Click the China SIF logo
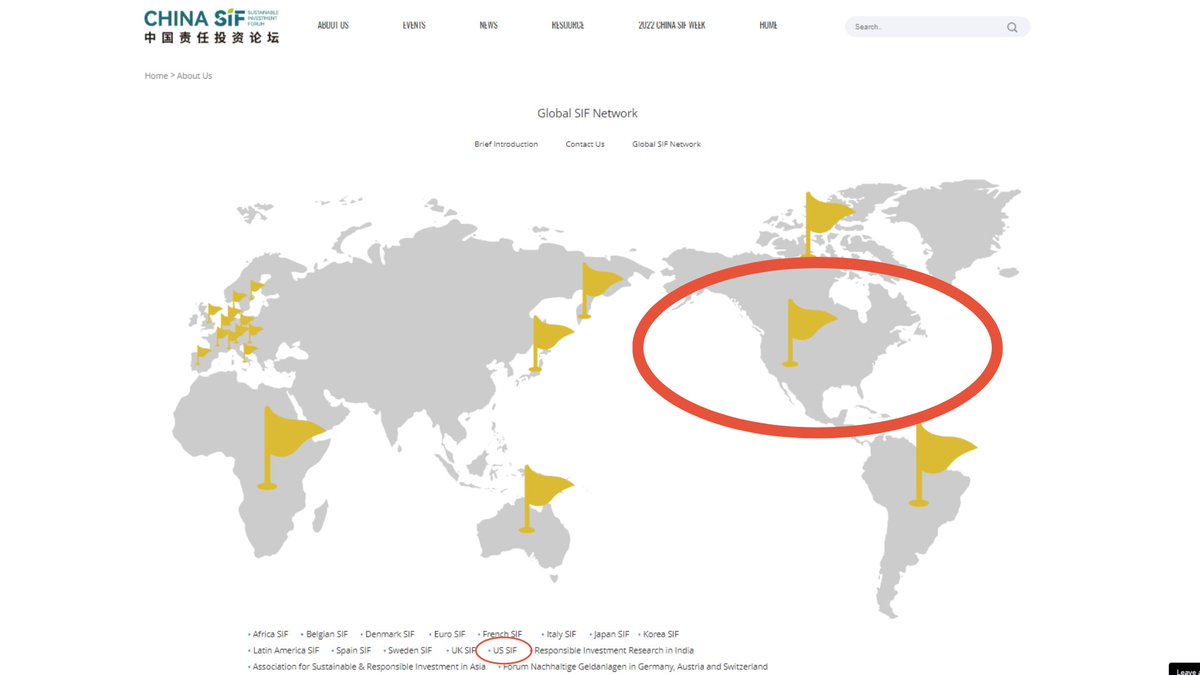Viewport: 1200px width, 675px height. click(212, 26)
